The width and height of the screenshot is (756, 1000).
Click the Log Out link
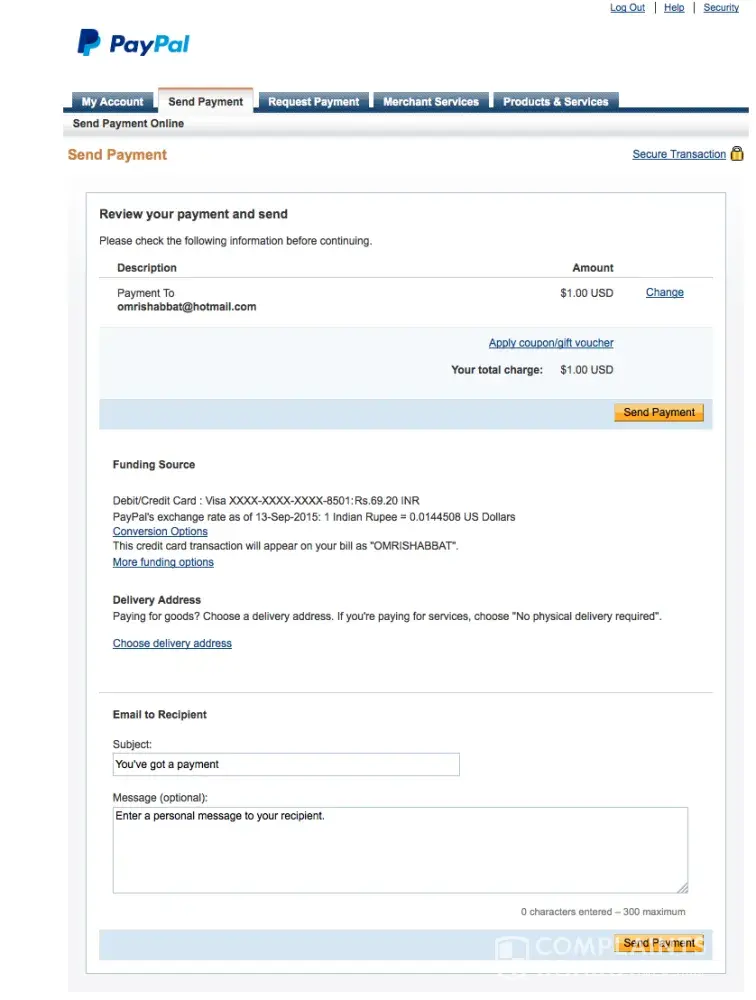pyautogui.click(x=627, y=8)
